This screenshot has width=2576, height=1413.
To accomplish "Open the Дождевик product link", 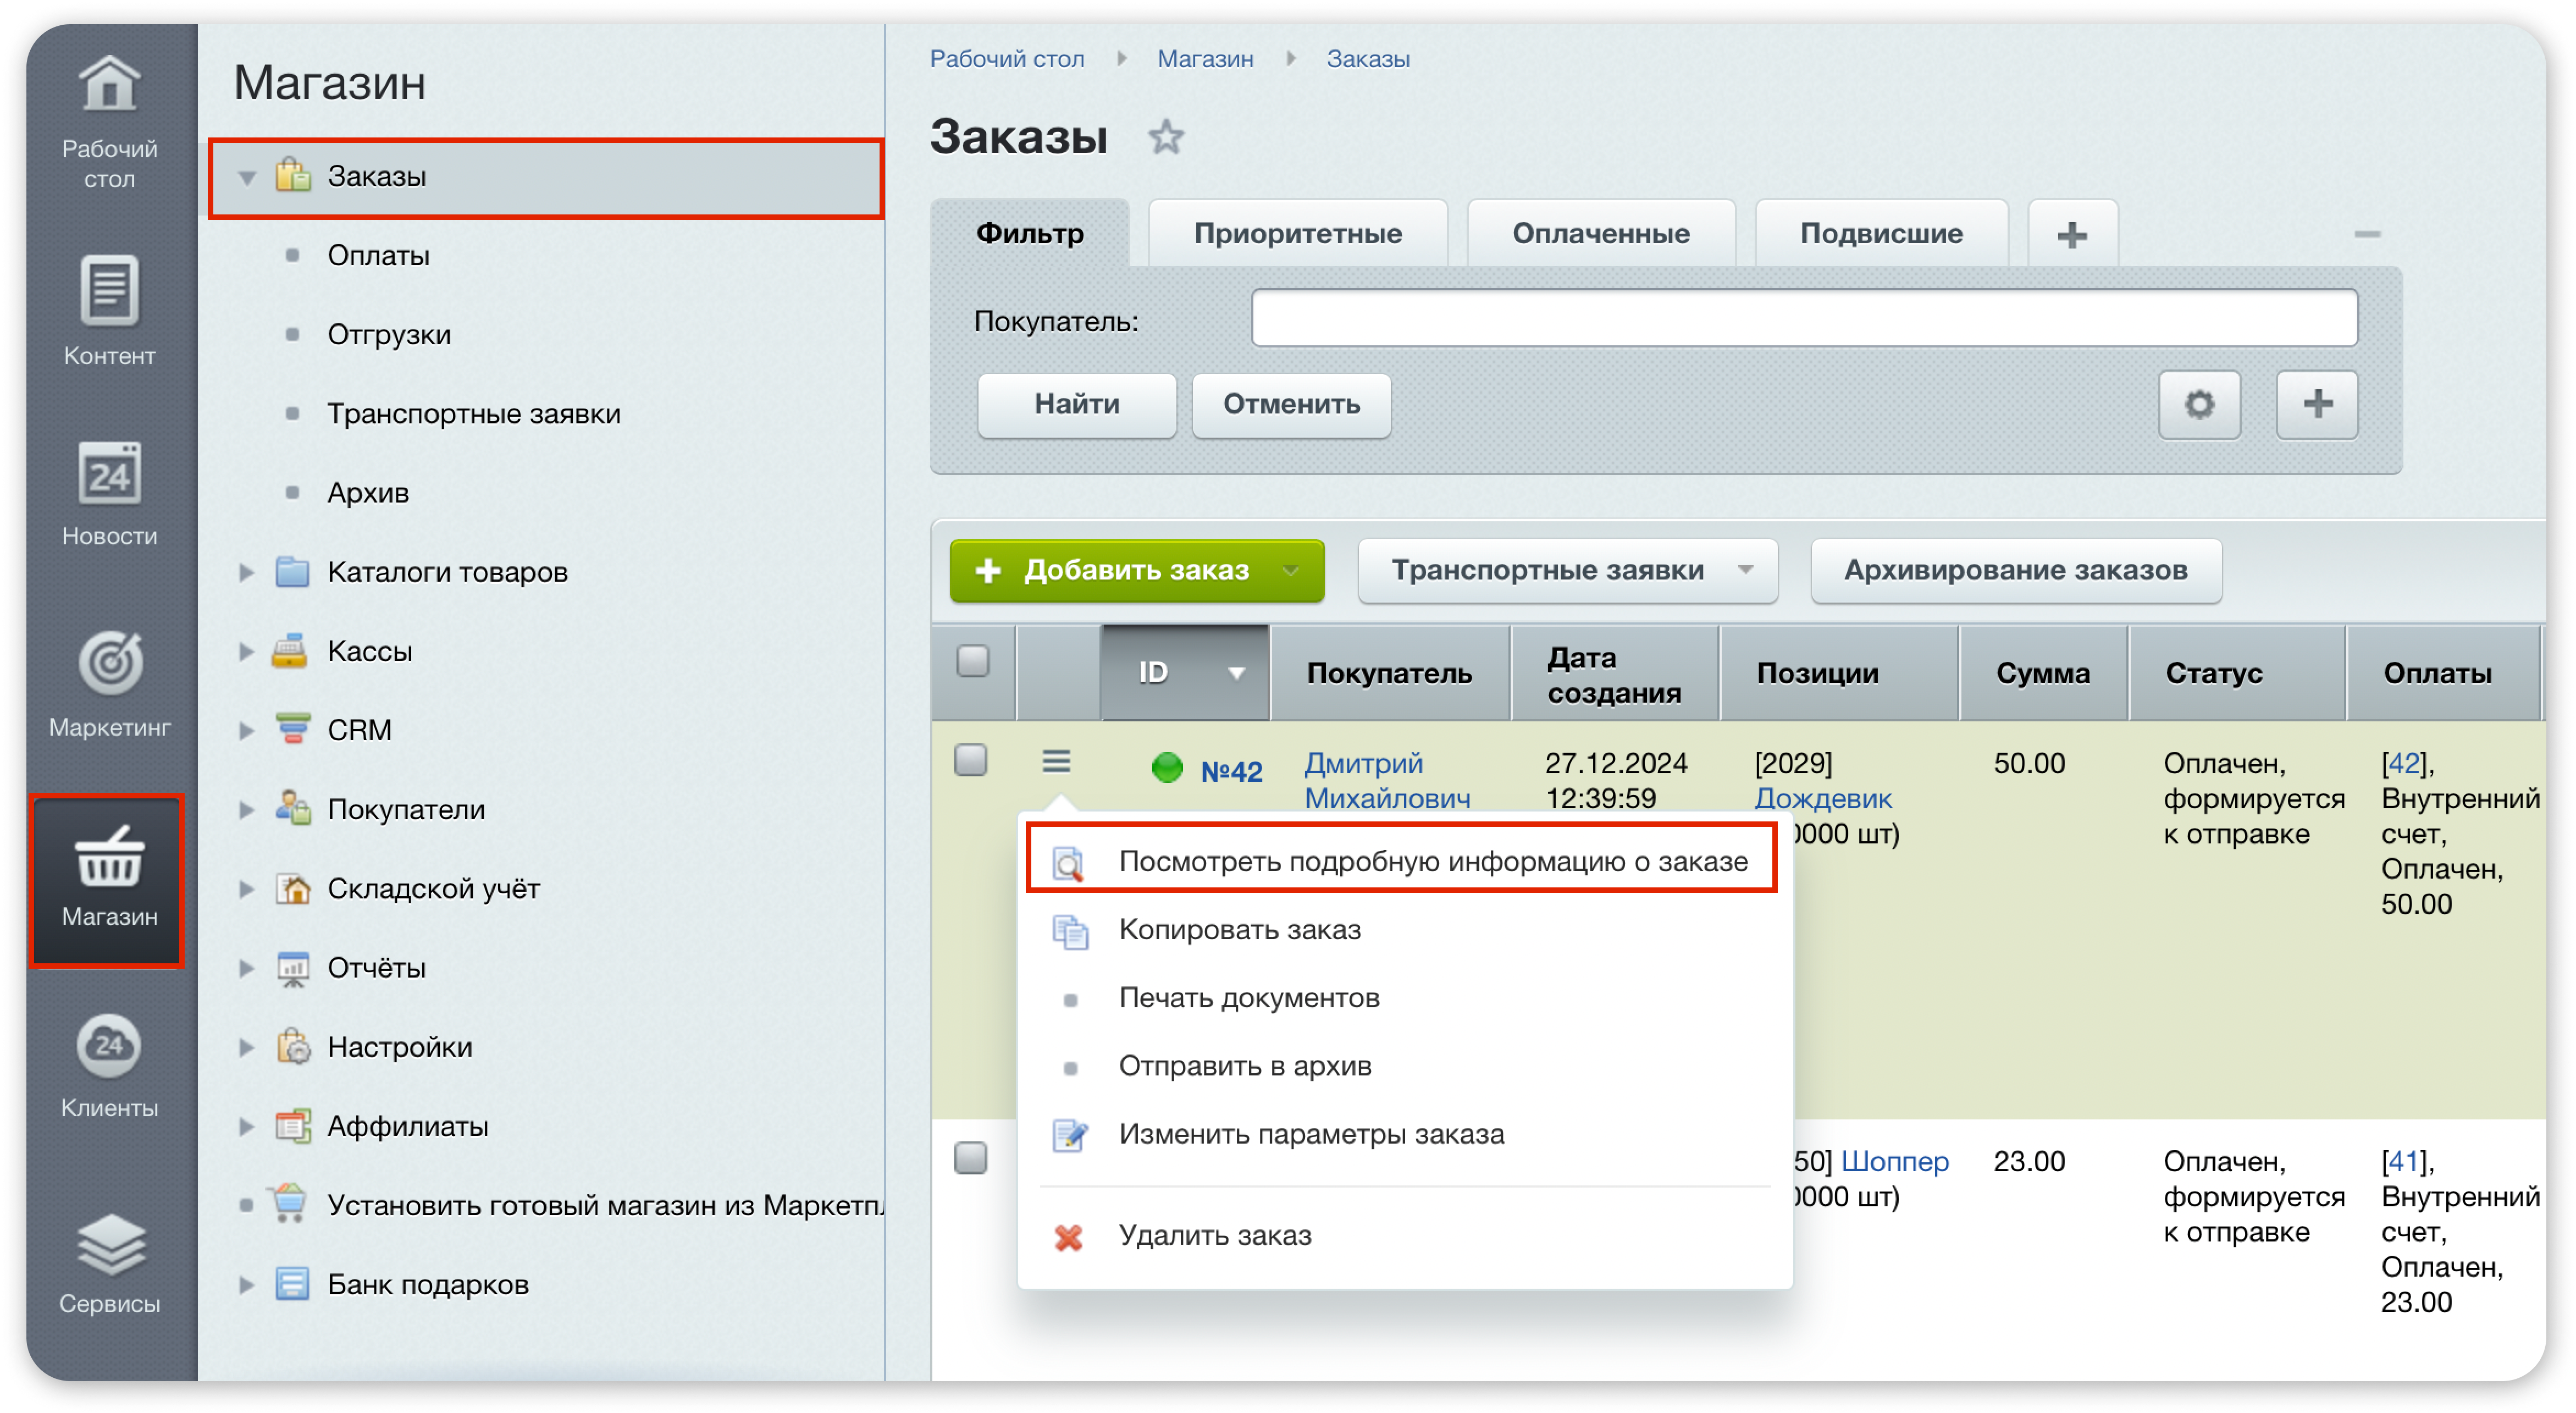I will pos(1822,798).
